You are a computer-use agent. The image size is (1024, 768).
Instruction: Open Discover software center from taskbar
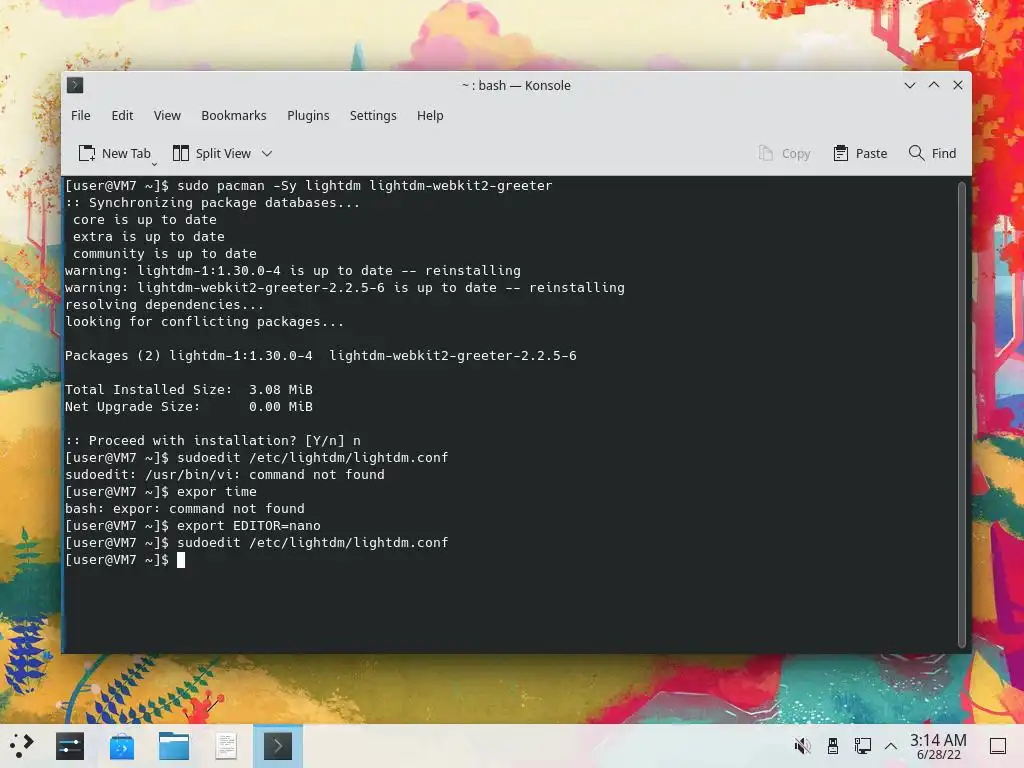pos(122,746)
